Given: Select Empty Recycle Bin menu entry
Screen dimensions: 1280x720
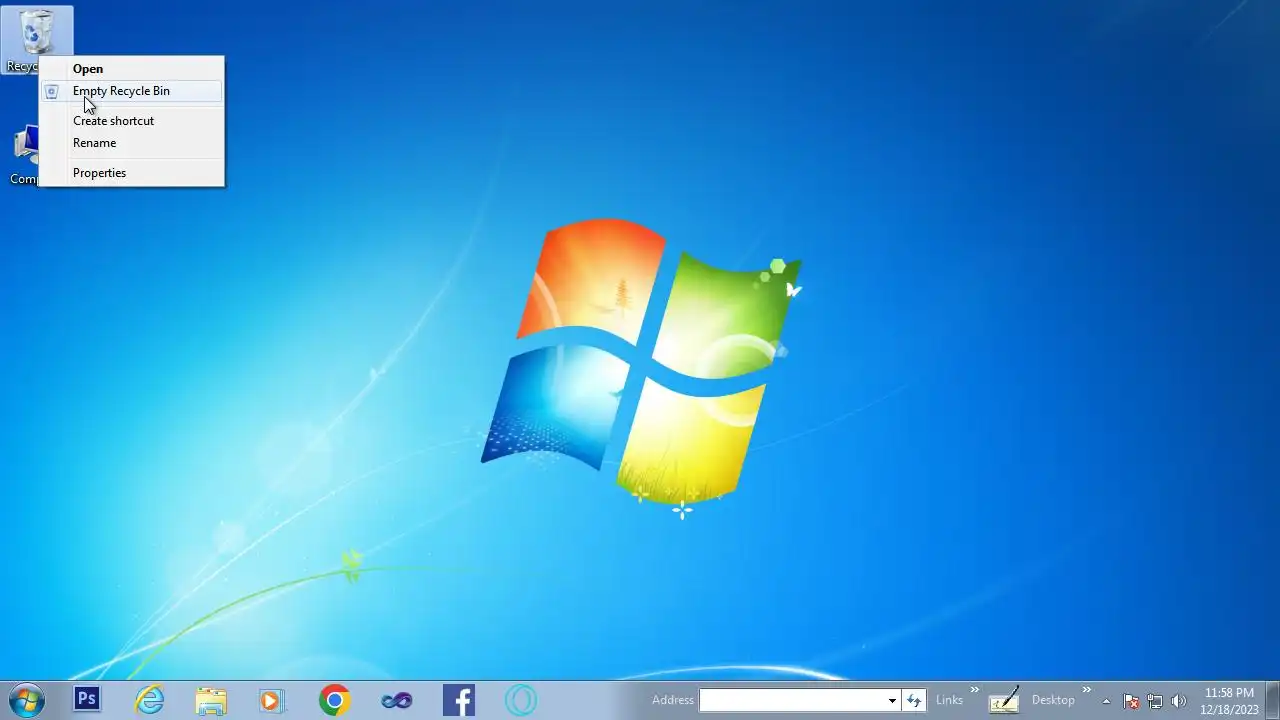Looking at the screenshot, I should point(131,91).
